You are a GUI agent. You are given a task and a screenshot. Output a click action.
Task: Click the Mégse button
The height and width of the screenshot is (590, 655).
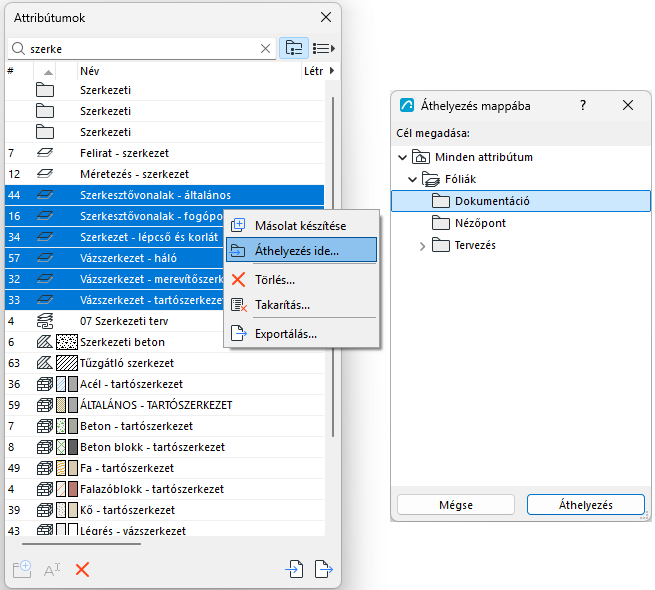[x=456, y=505]
